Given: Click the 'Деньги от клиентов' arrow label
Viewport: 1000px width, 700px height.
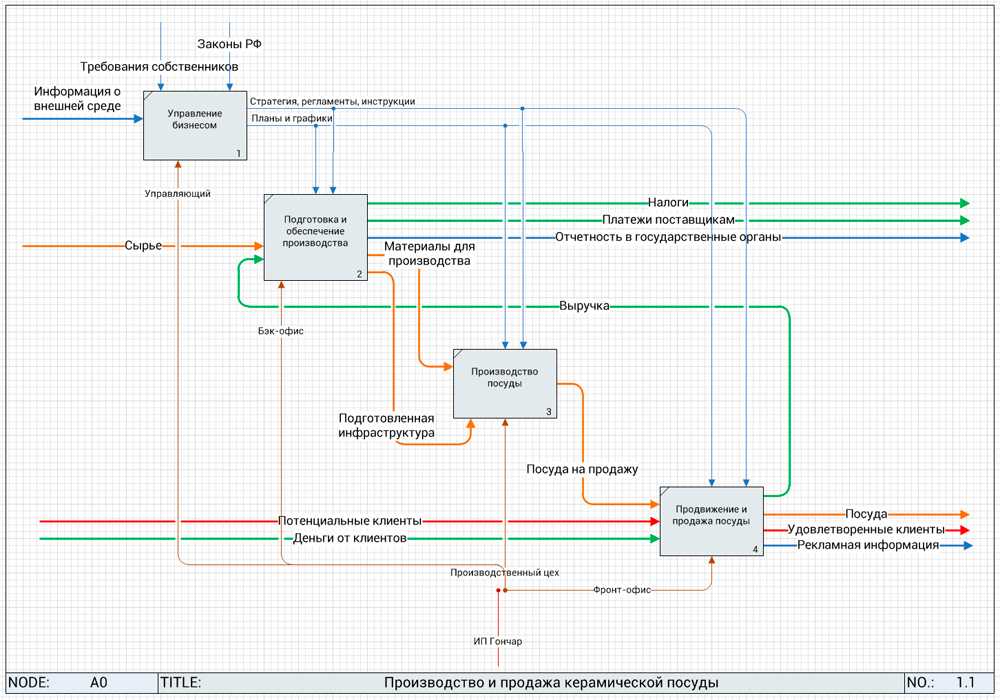Looking at the screenshot, I should 349,539.
